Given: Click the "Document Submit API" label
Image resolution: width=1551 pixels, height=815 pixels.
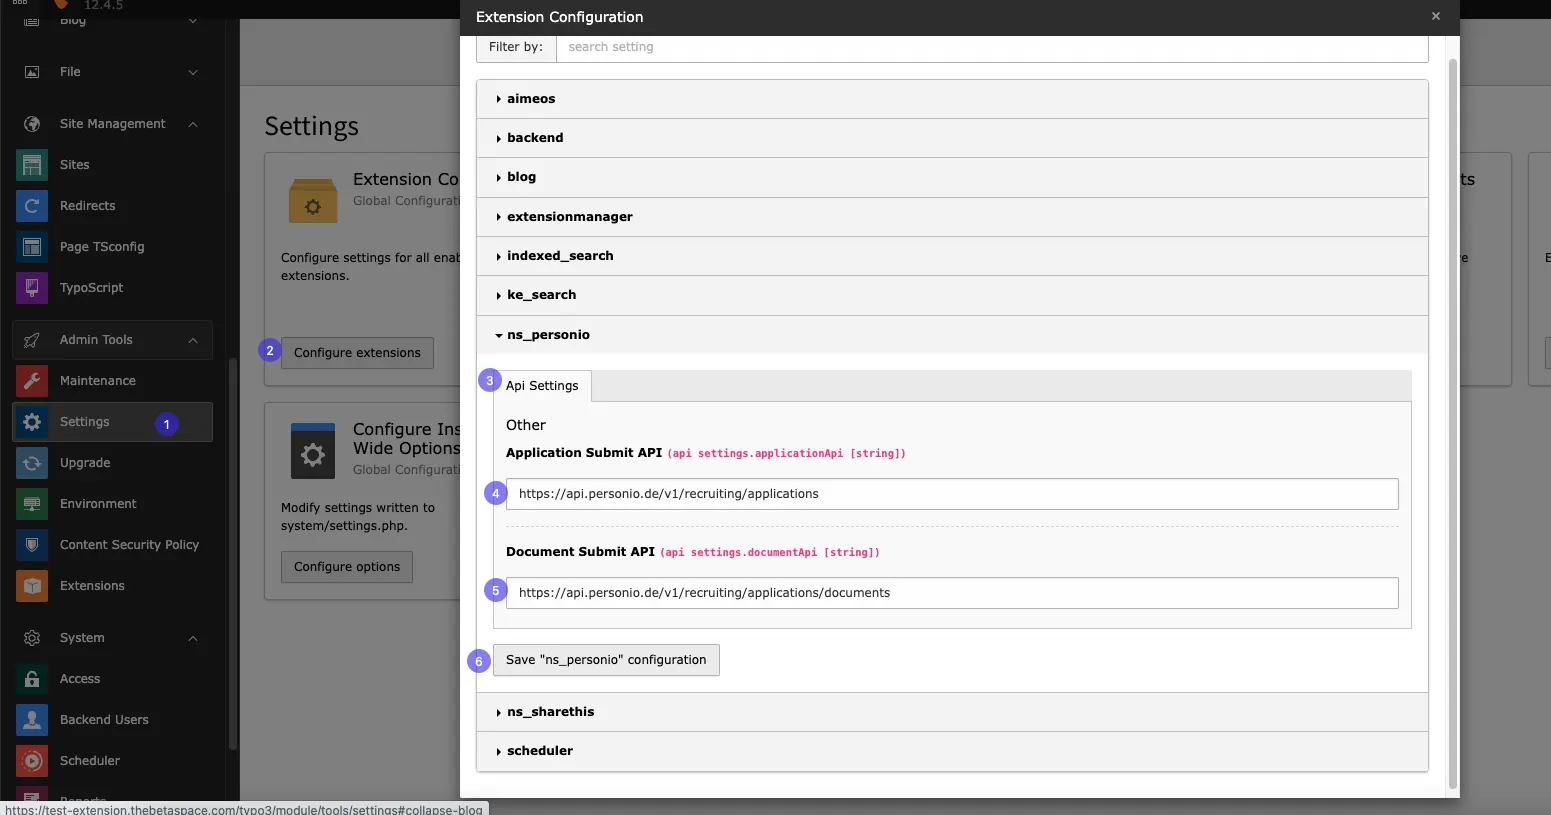Looking at the screenshot, I should coord(580,552).
